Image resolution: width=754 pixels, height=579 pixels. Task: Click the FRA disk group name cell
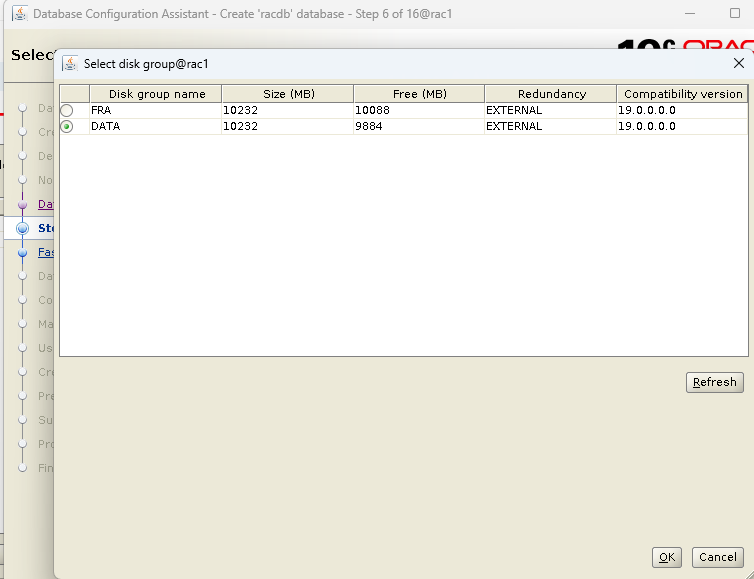point(156,110)
